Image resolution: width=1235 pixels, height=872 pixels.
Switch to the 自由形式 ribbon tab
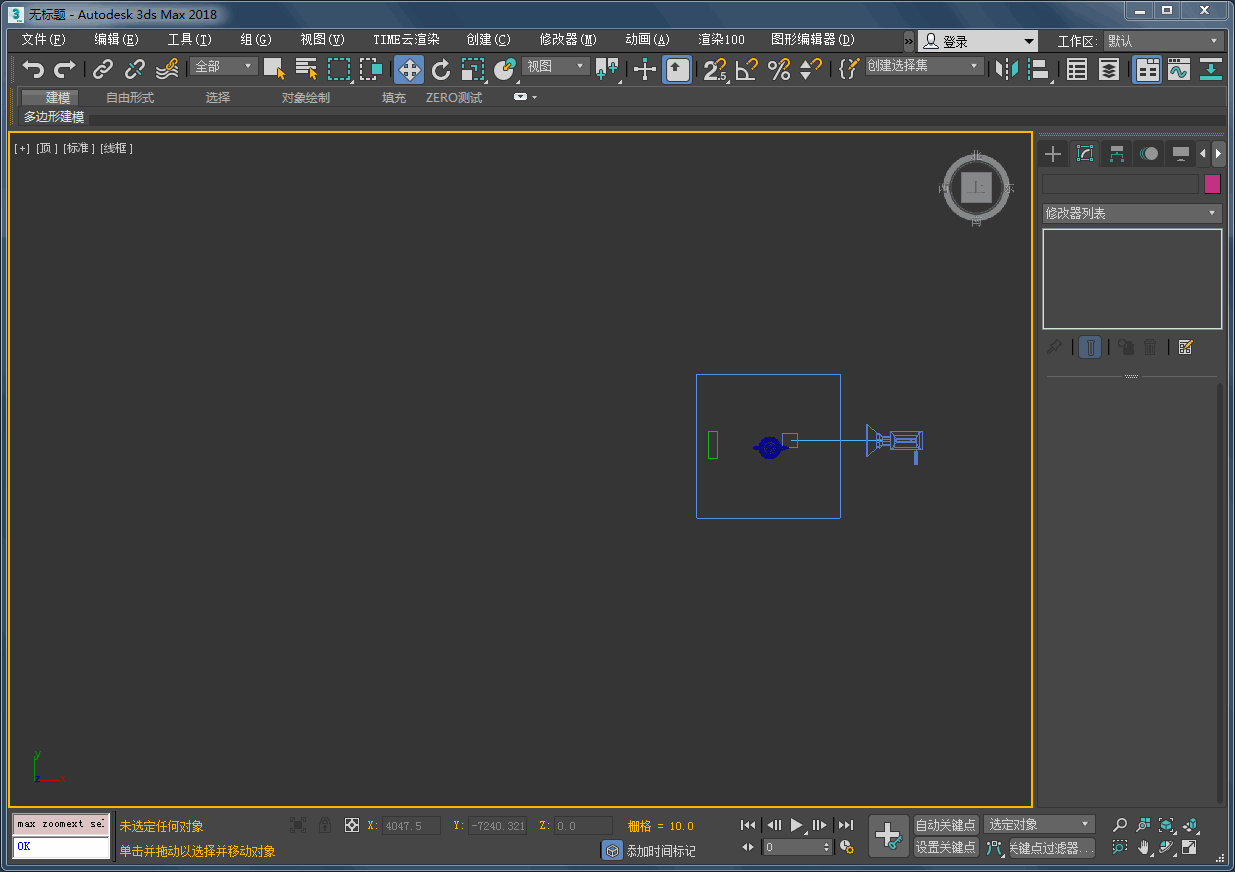(130, 98)
